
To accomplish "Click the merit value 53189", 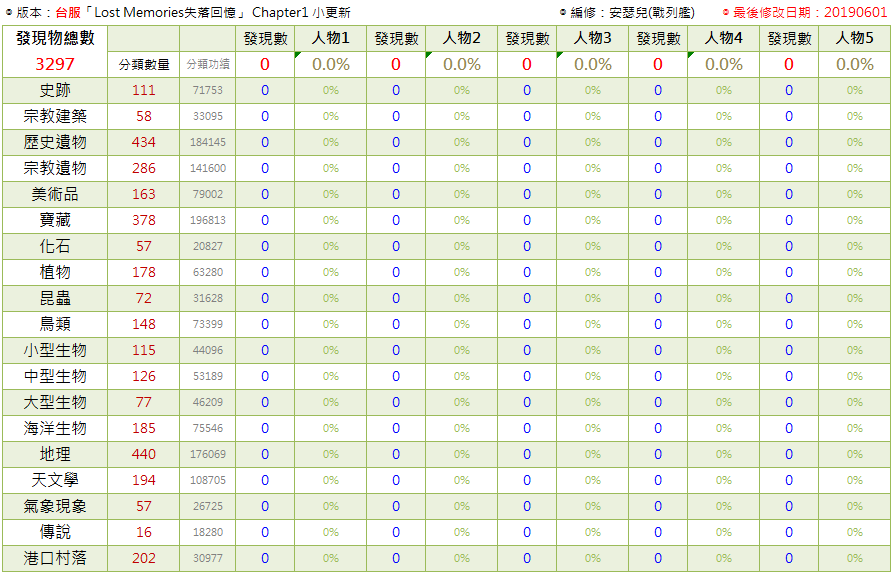I will (208, 376).
